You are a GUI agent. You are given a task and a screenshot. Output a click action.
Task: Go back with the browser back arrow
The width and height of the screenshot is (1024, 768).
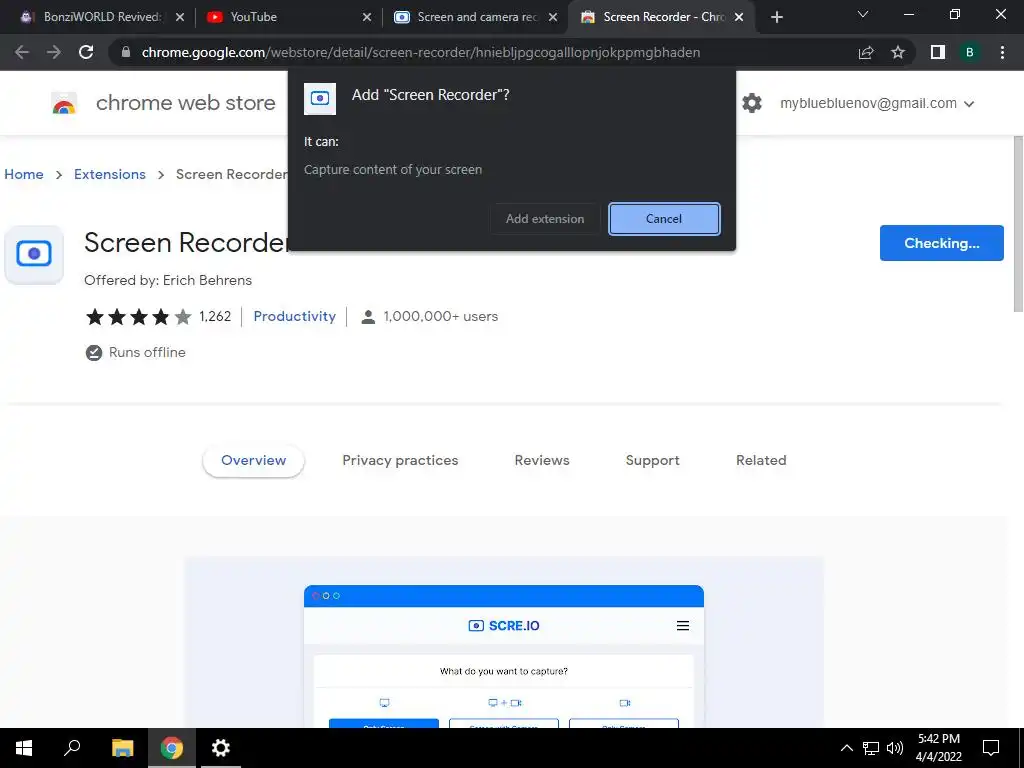[x=22, y=52]
